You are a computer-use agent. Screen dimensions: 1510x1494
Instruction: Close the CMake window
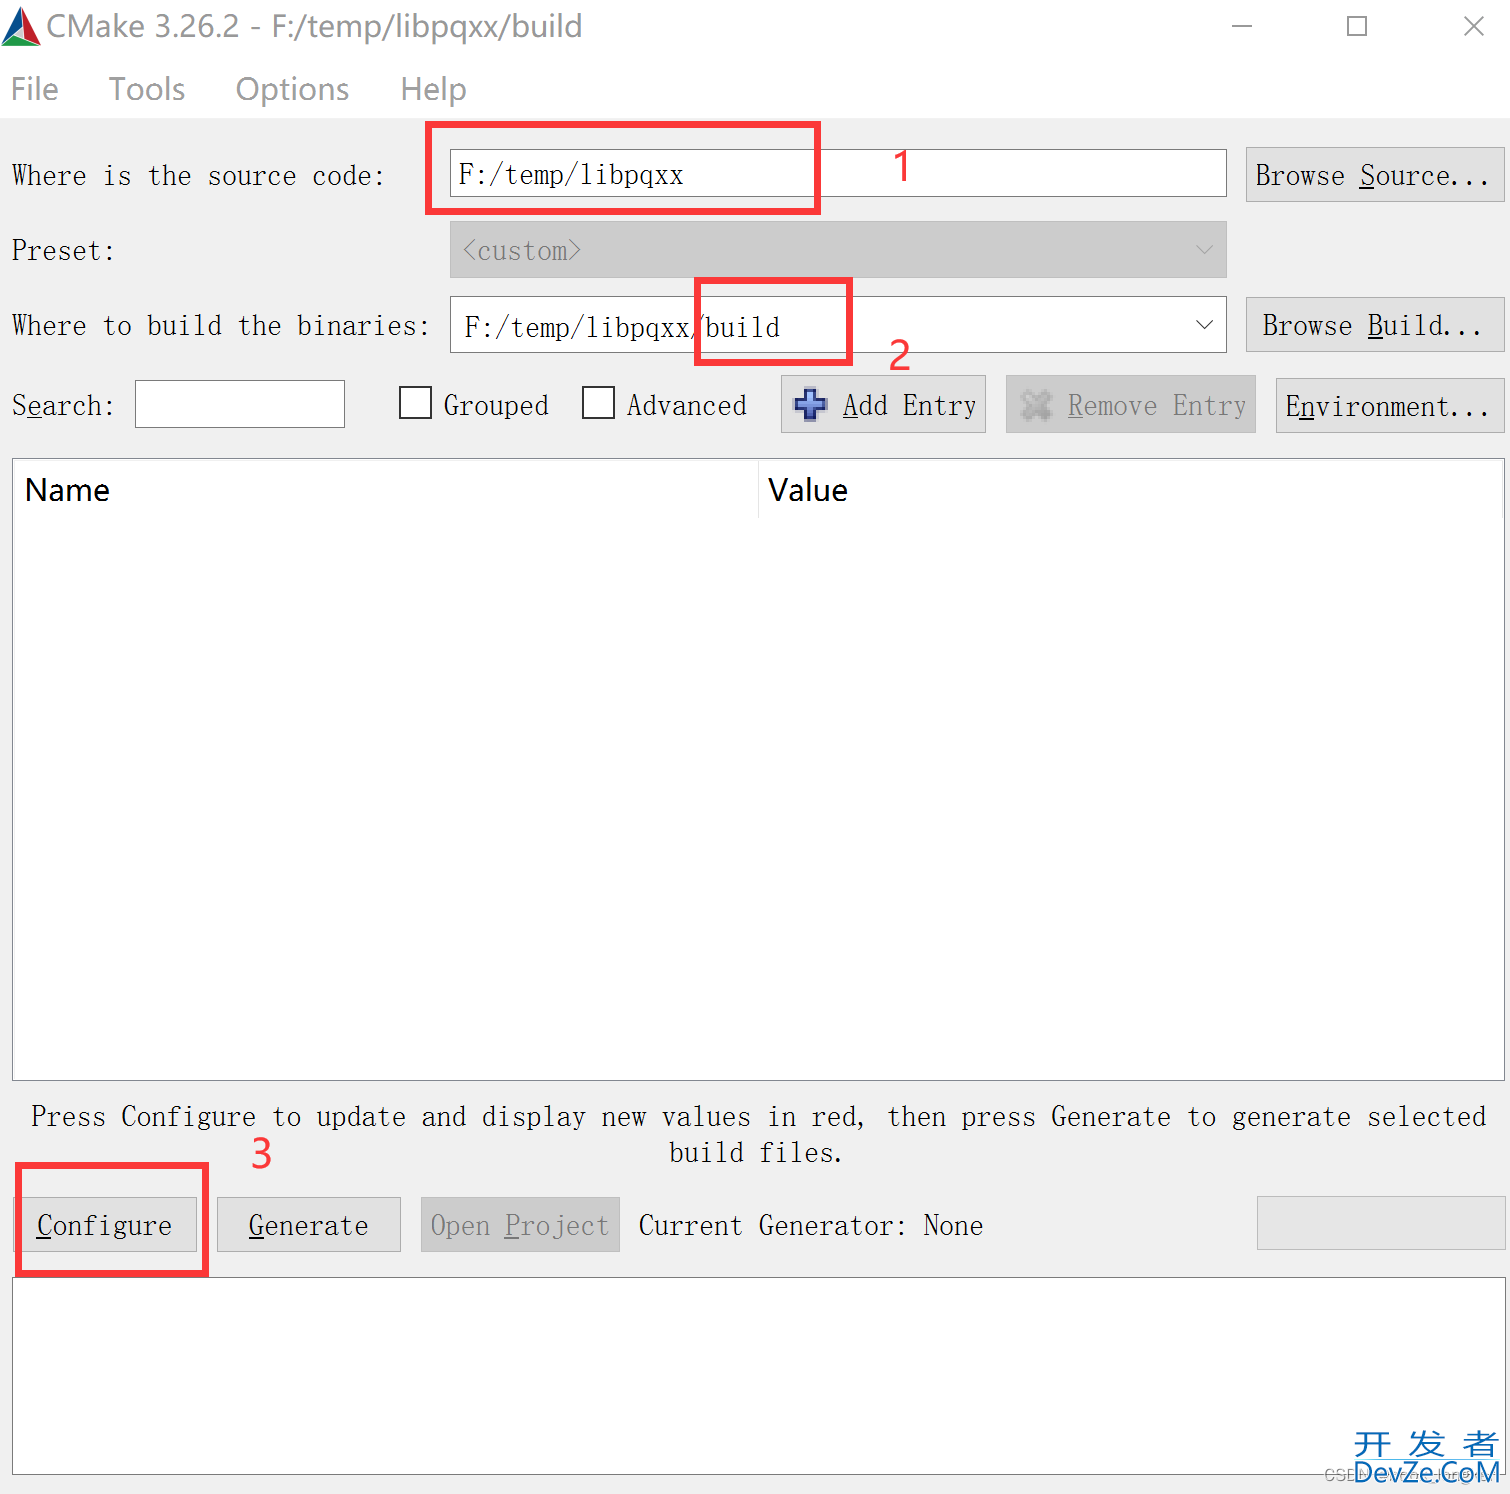pos(1474,27)
